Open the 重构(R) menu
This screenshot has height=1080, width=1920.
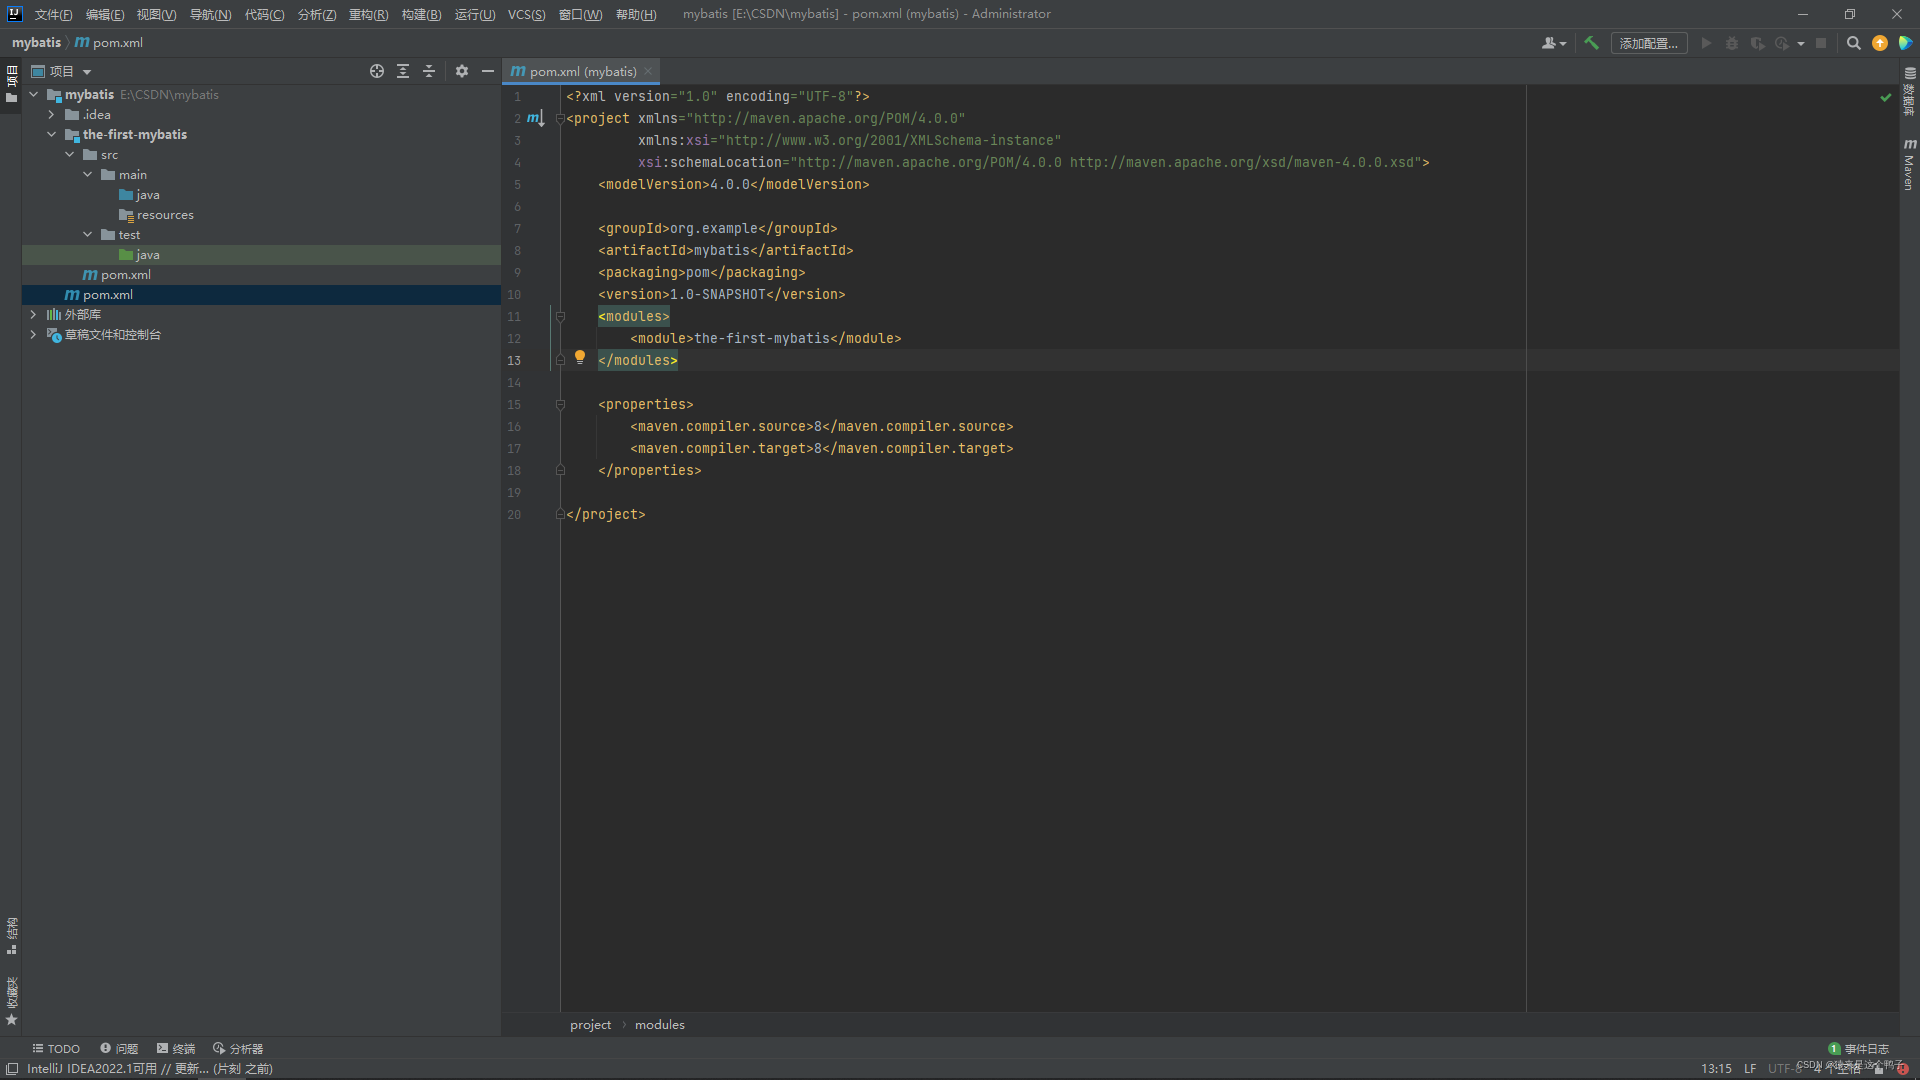tap(368, 14)
